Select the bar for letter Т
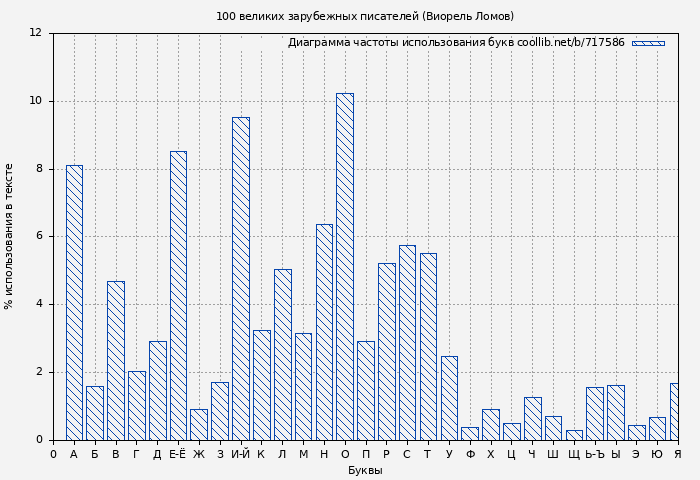The width and height of the screenshot is (700, 480). [428, 346]
